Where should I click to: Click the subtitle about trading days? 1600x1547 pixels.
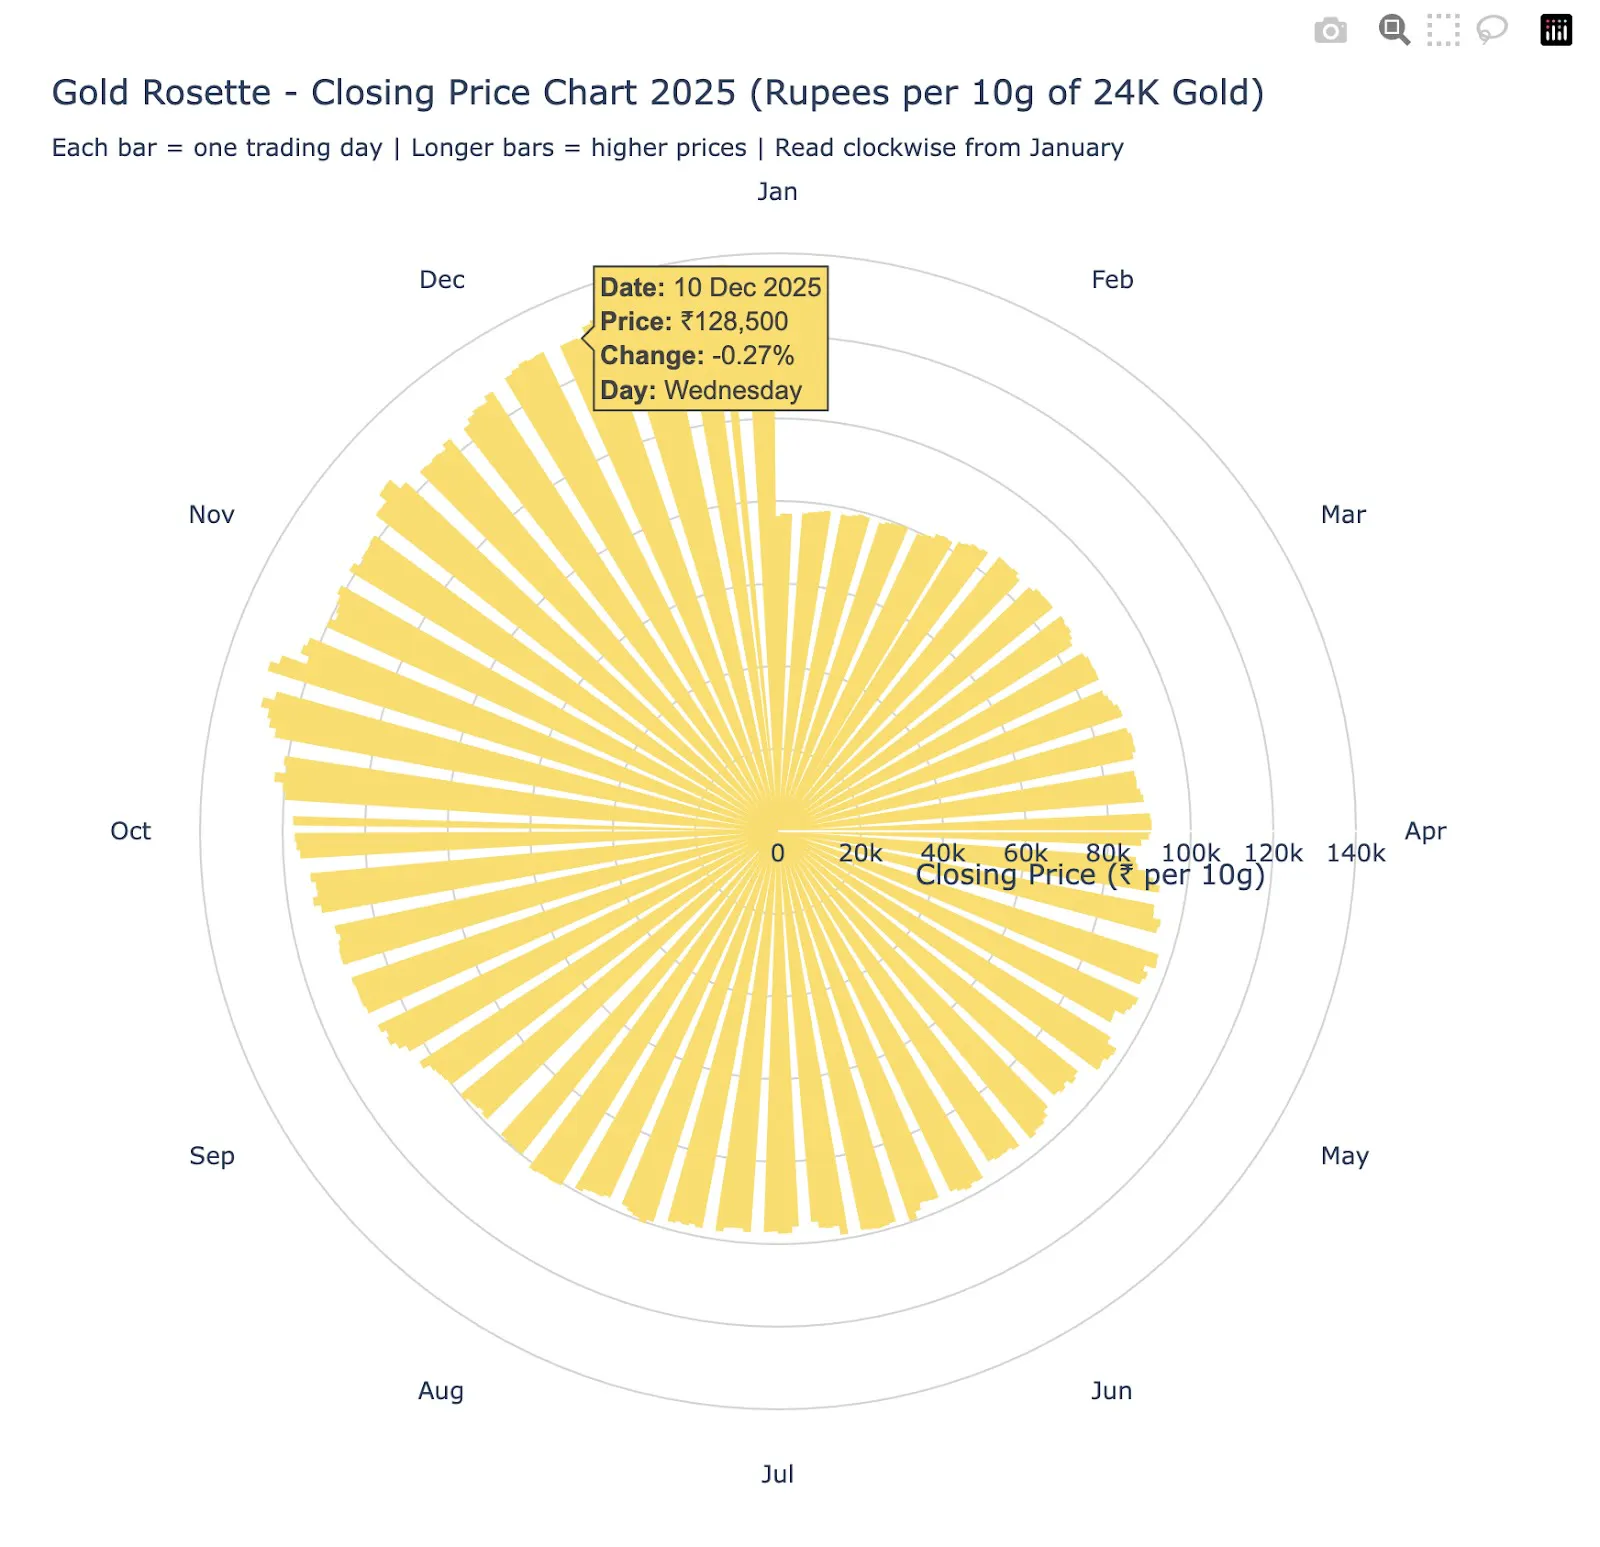click(588, 147)
